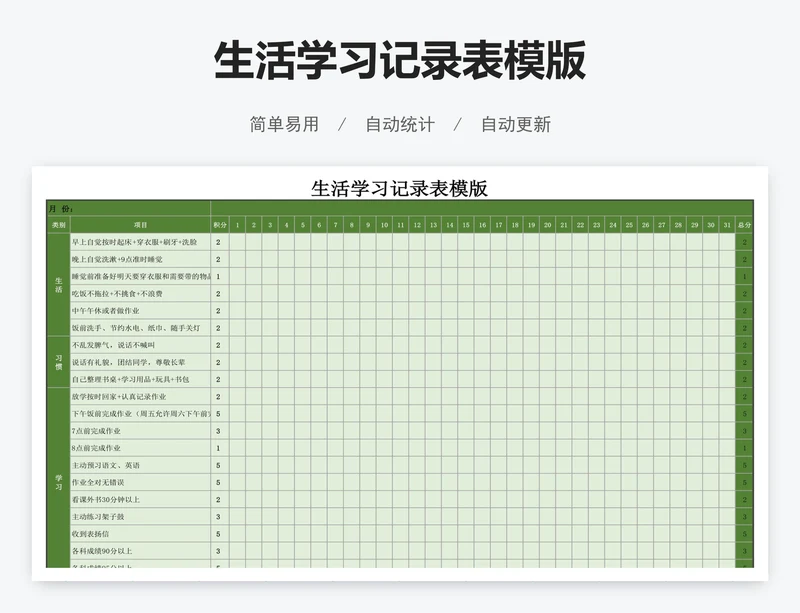This screenshot has height=613, width=800.
Task: Click row 说话有礼貌,团结同学,尊敬长辈
Action: tap(140, 362)
